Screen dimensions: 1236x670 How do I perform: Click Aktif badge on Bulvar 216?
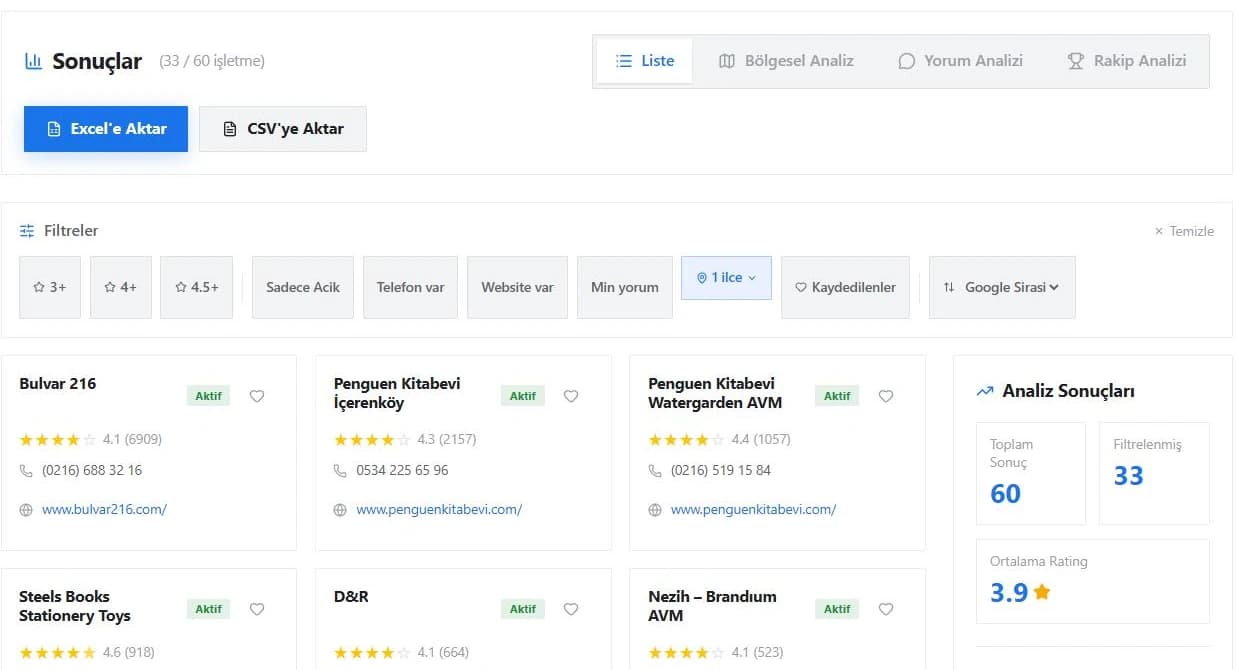tap(208, 396)
